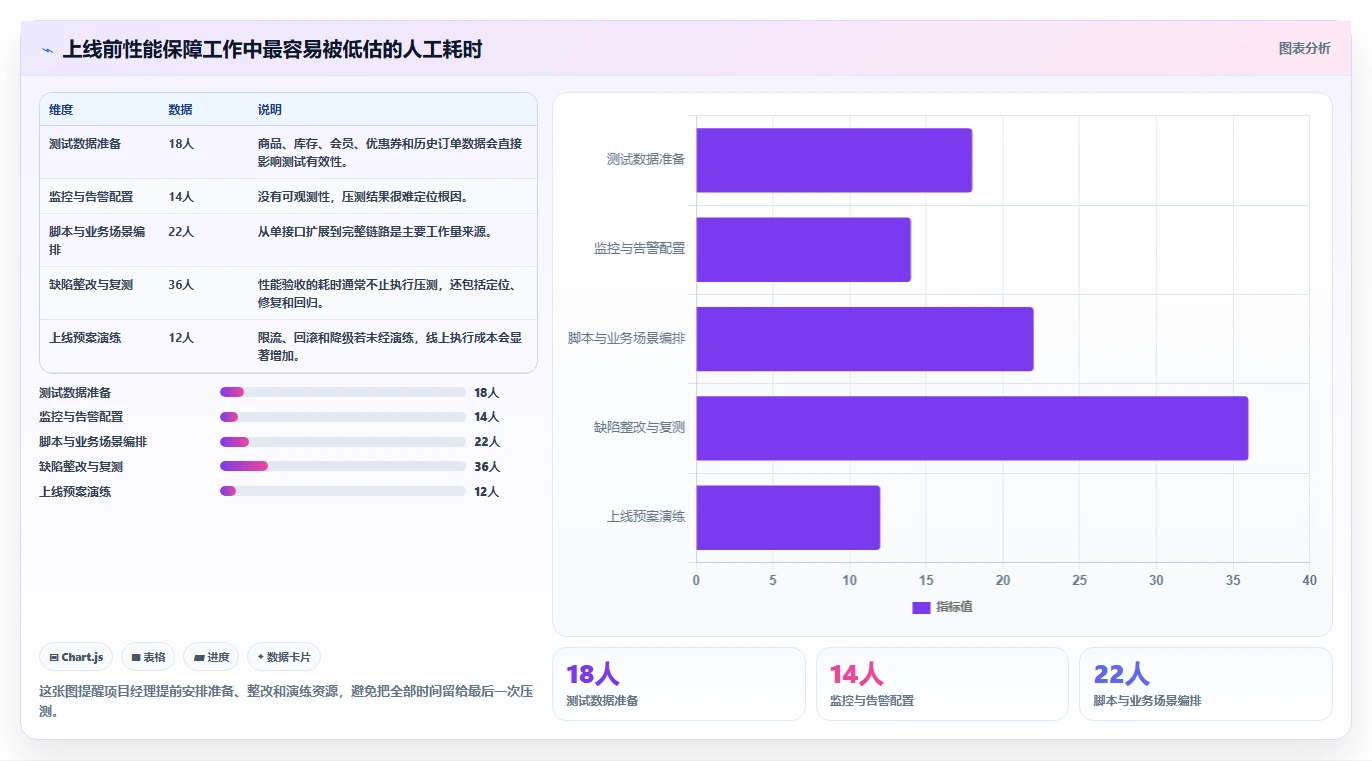Click the 指标值 legend label
The width and height of the screenshot is (1372, 761).
coord(954,608)
